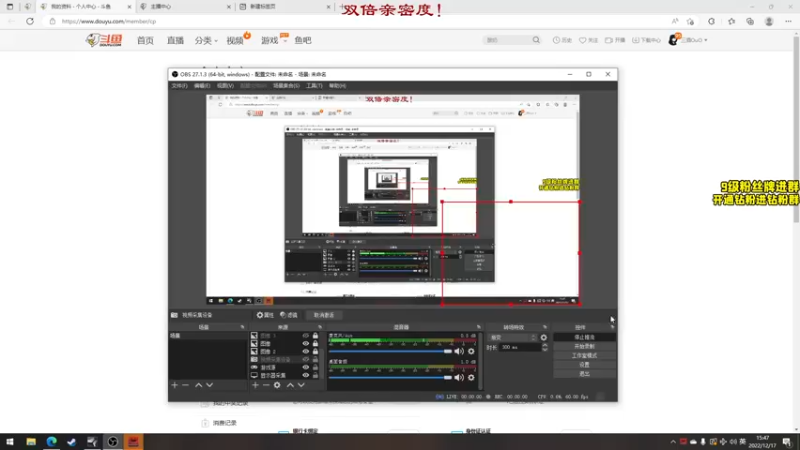The image size is (800, 450).
Task: Select 游戏源 source row
Action: [x=285, y=367]
